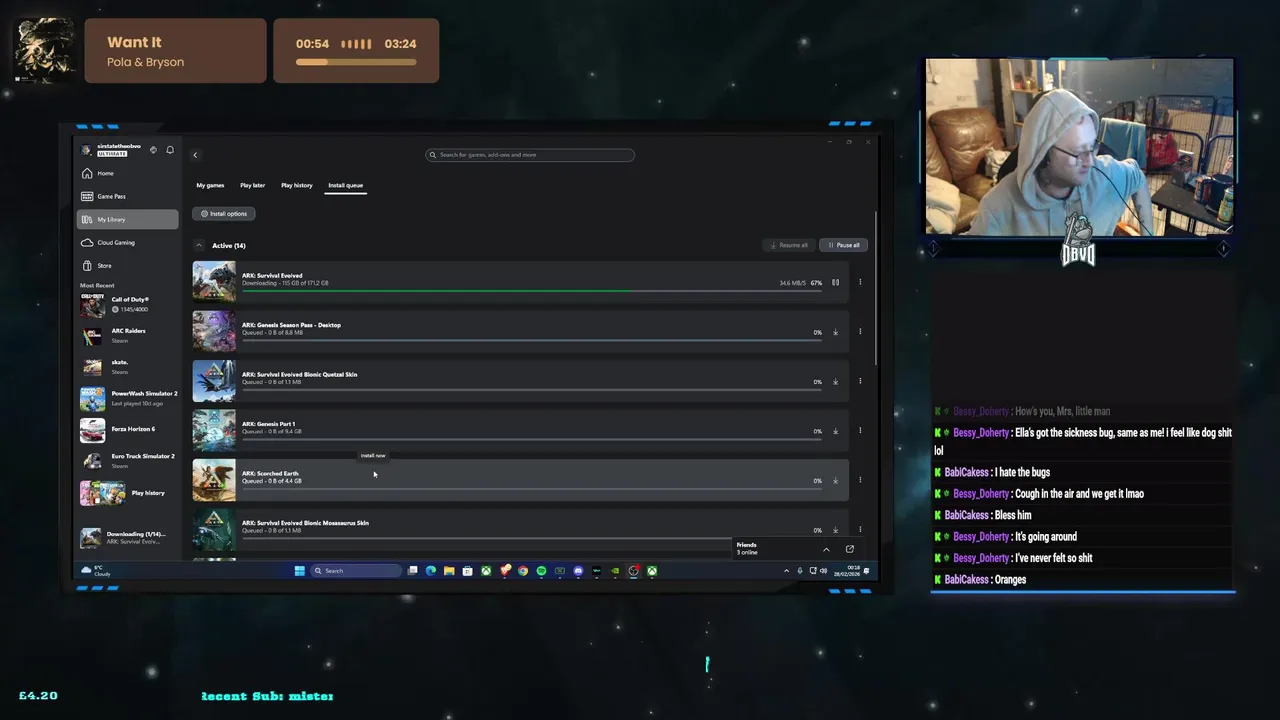This screenshot has height=720, width=1280.
Task: Open more options for ARK: Genesis Part 1
Action: 860,431
